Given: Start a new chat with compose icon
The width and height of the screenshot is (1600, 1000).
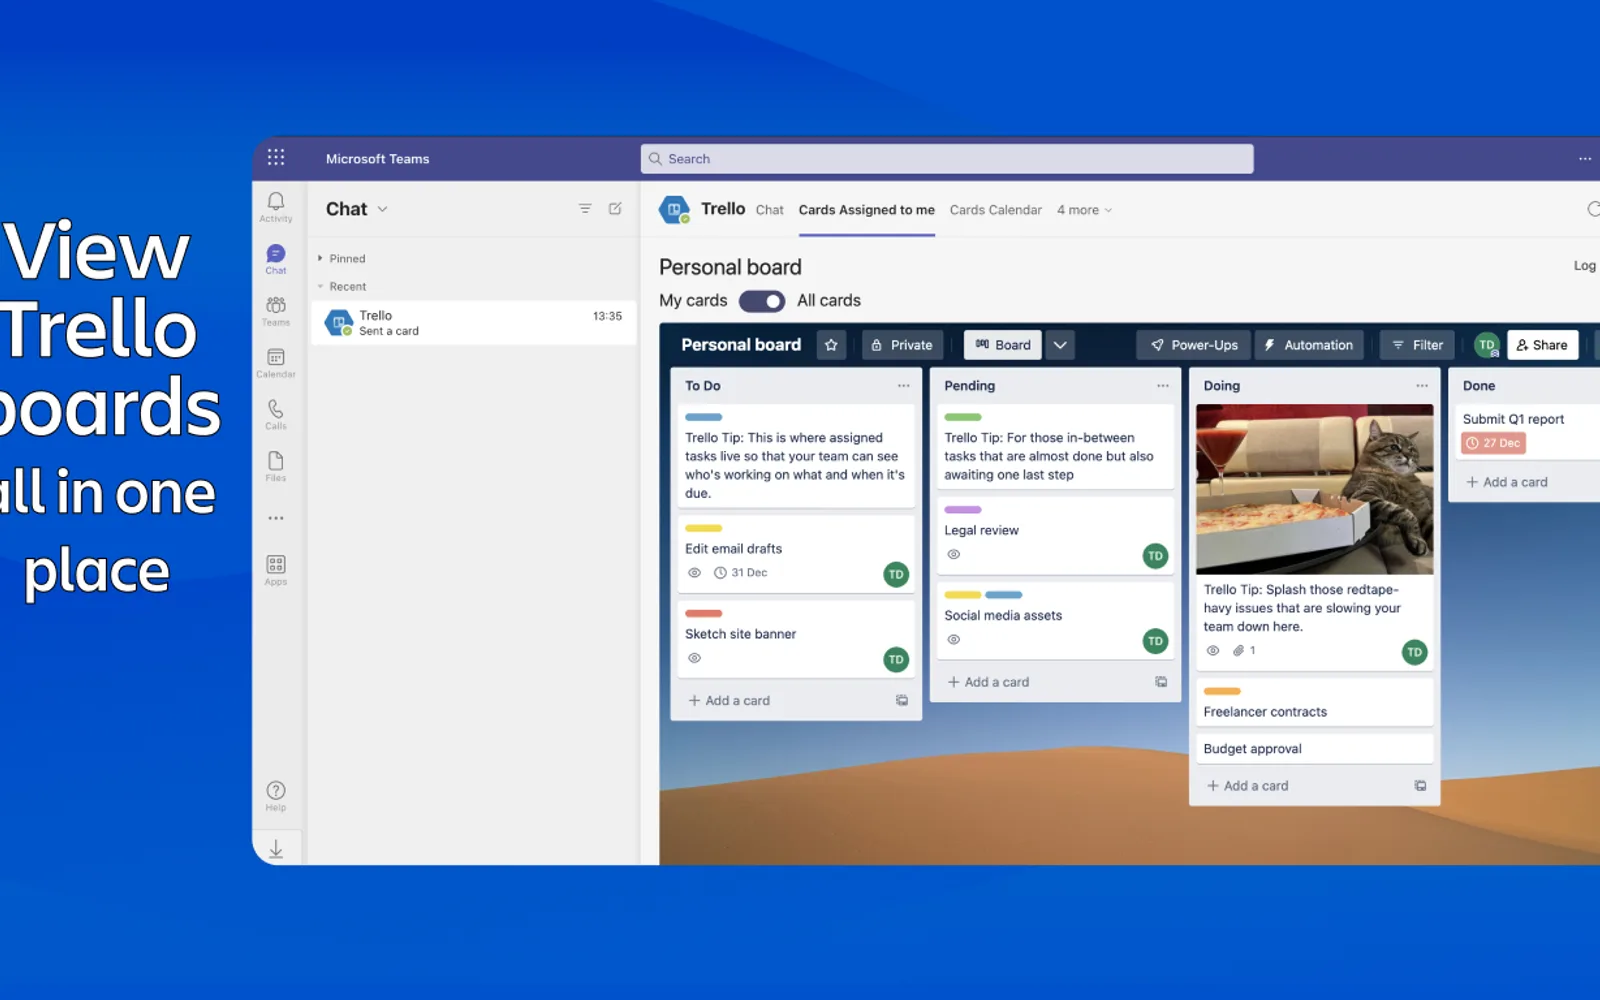Looking at the screenshot, I should point(615,208).
